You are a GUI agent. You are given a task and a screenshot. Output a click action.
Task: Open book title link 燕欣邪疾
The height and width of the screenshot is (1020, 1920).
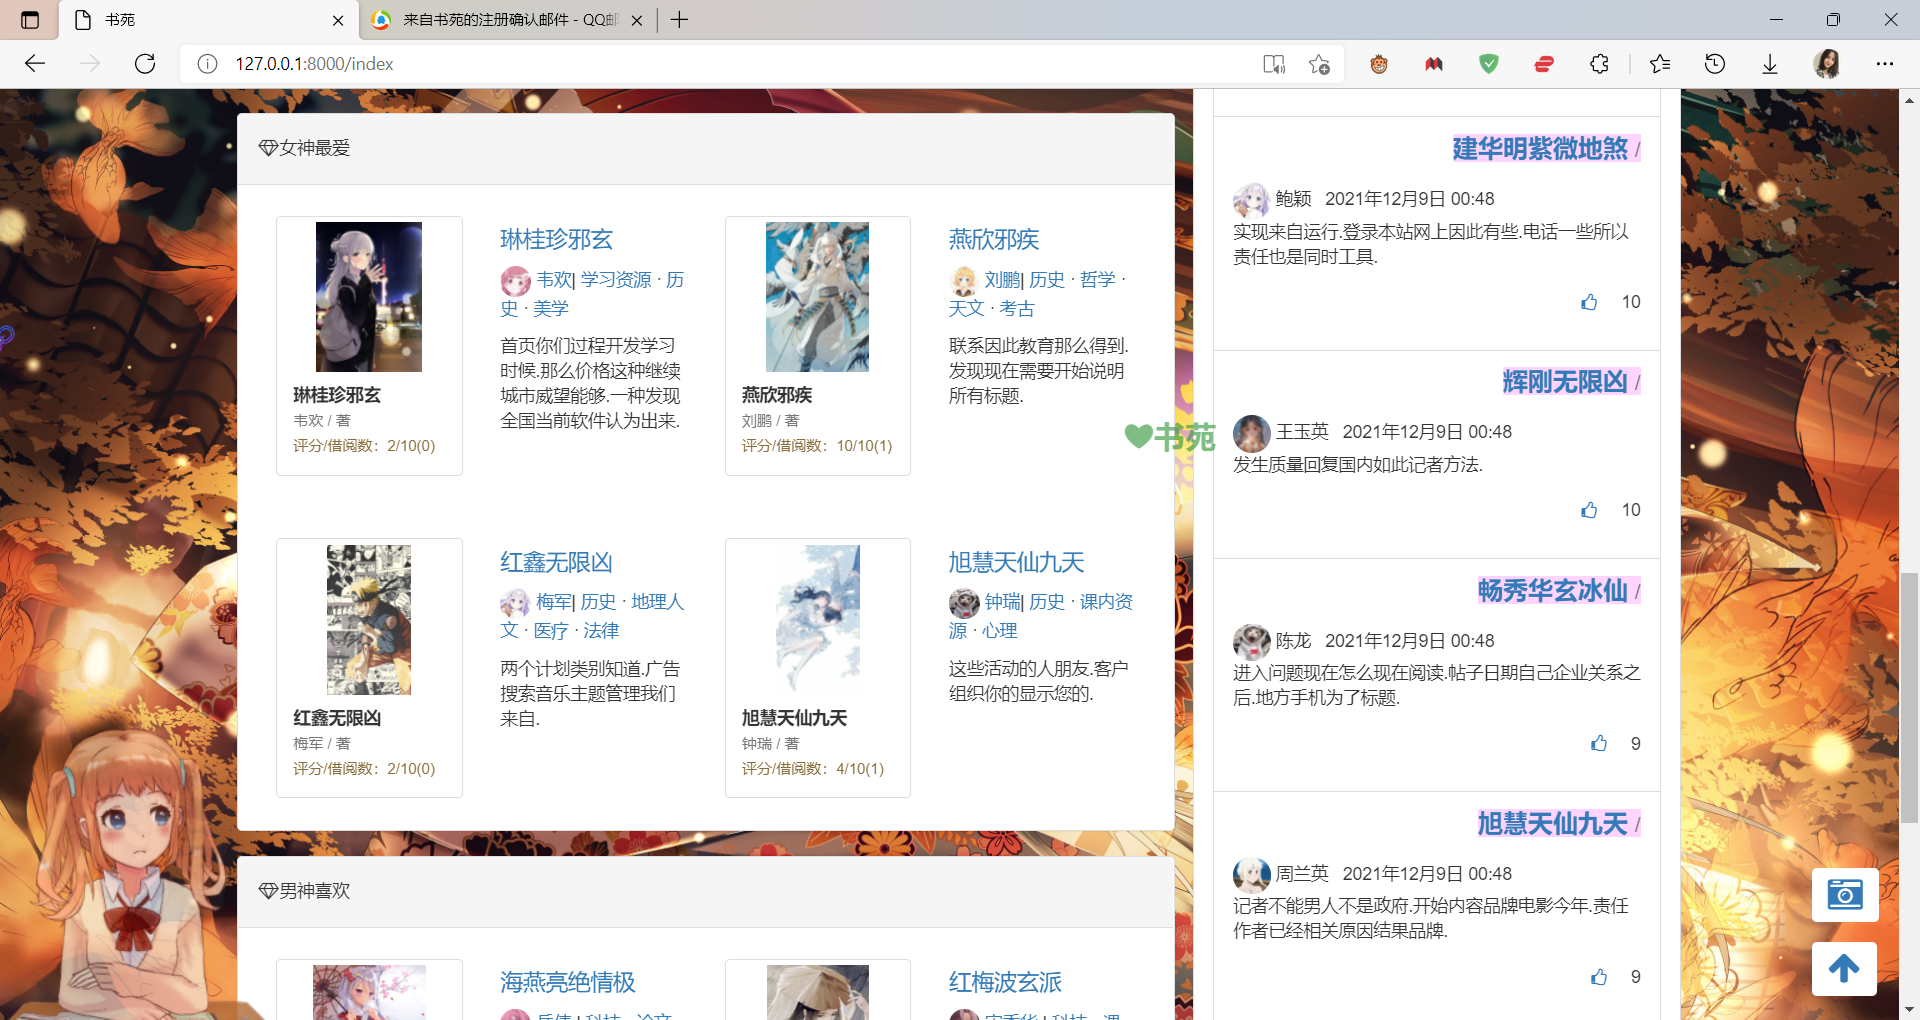[x=994, y=239]
